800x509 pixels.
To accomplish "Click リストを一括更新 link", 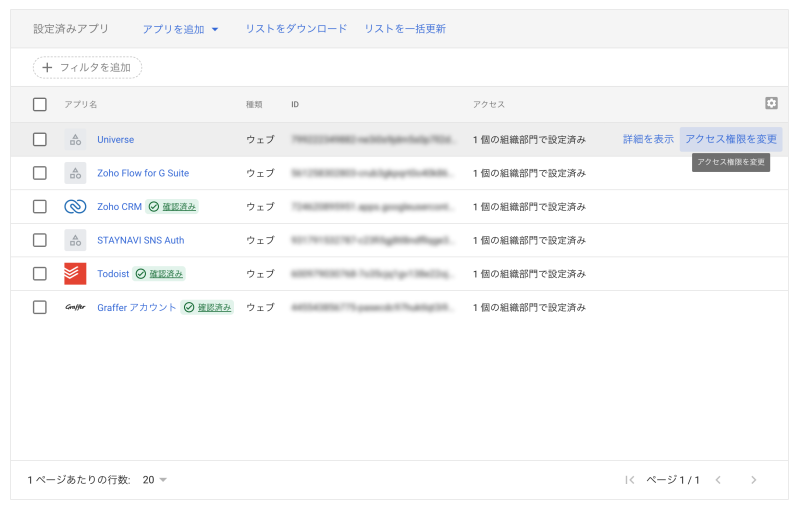I will pos(405,29).
